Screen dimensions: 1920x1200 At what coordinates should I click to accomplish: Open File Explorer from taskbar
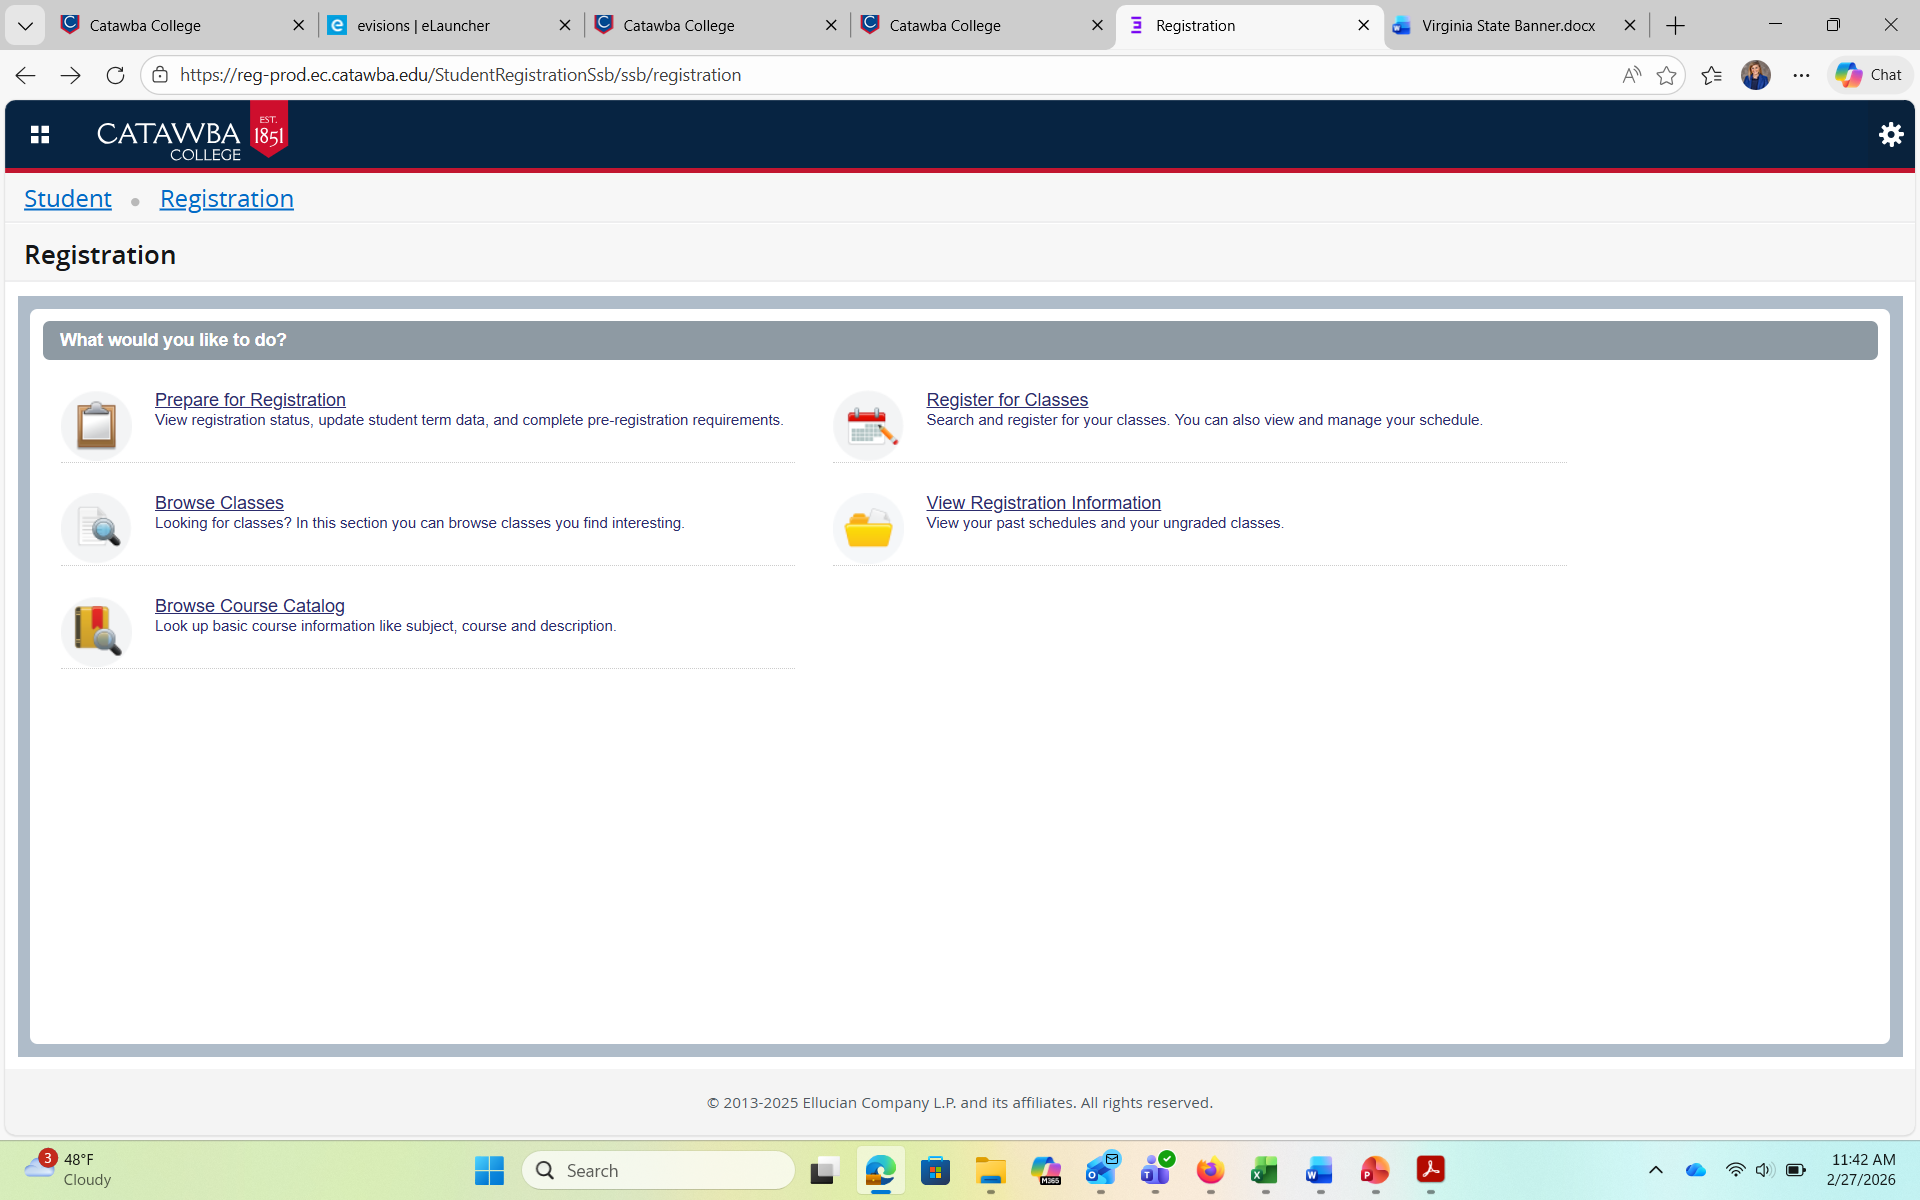pos(990,1170)
